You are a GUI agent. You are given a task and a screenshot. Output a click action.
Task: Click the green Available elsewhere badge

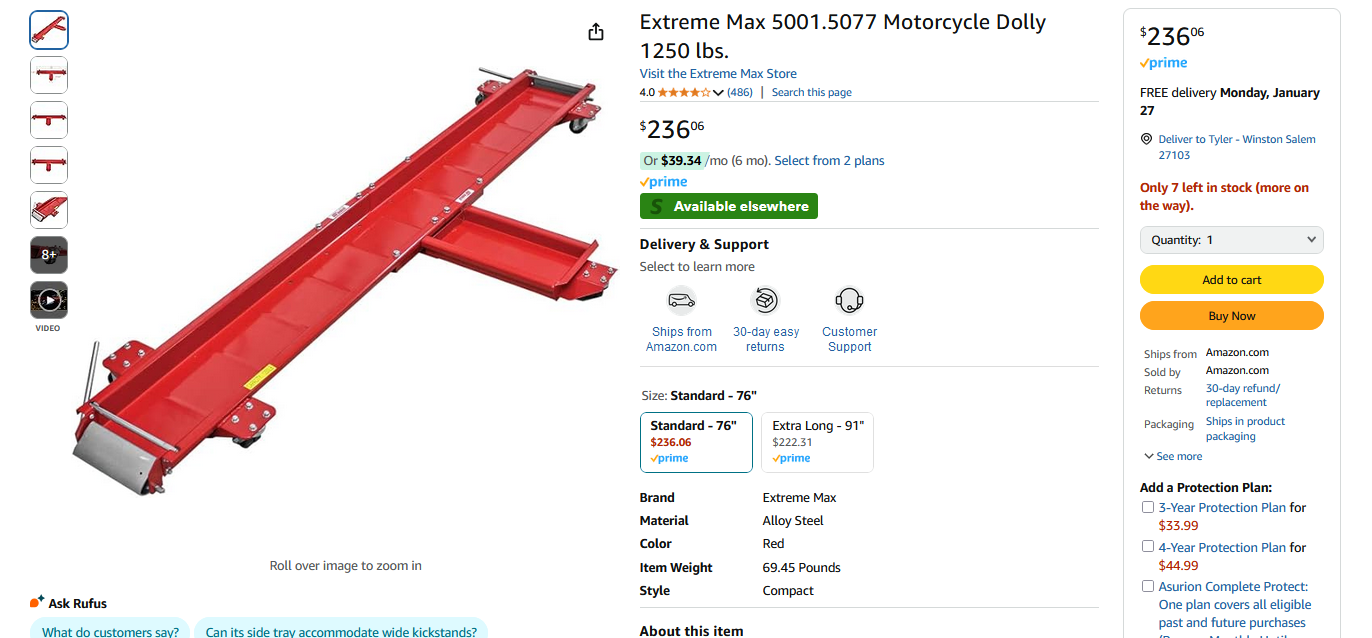click(728, 206)
